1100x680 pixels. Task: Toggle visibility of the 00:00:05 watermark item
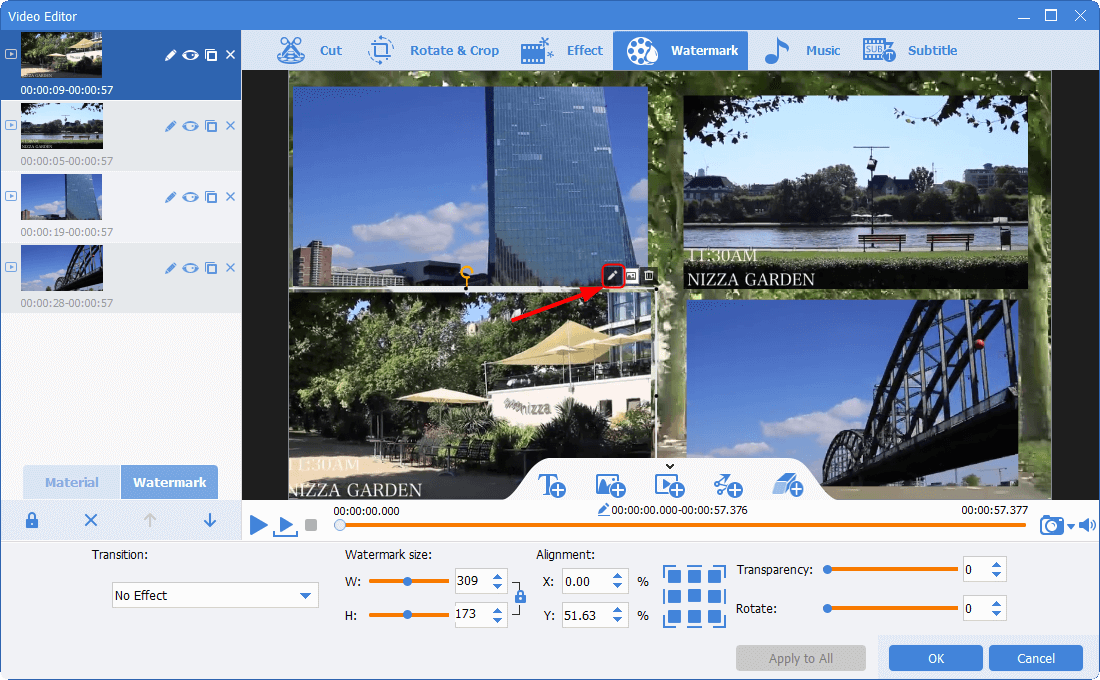click(x=190, y=126)
